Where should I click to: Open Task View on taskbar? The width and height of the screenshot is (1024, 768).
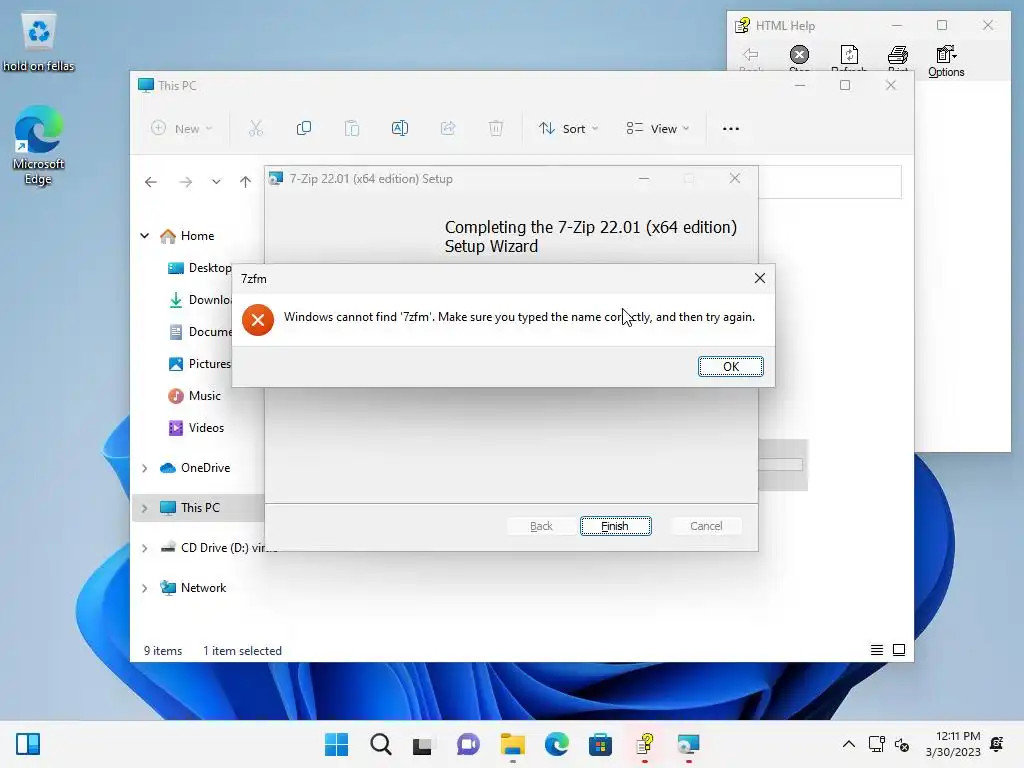click(423, 744)
